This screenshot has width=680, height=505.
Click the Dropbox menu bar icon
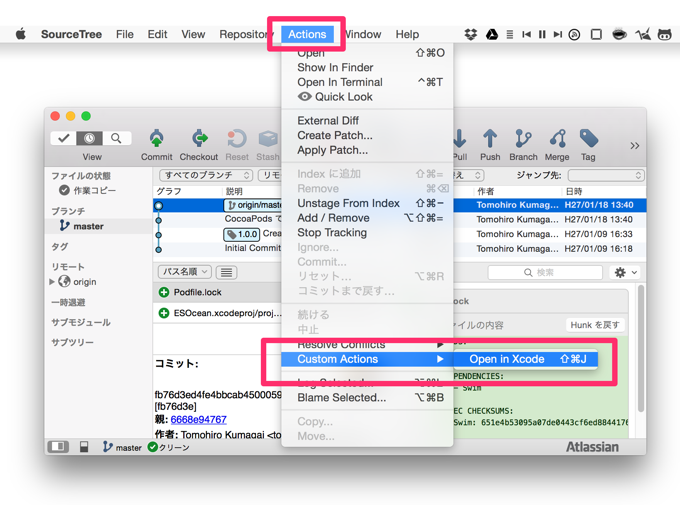tap(471, 34)
